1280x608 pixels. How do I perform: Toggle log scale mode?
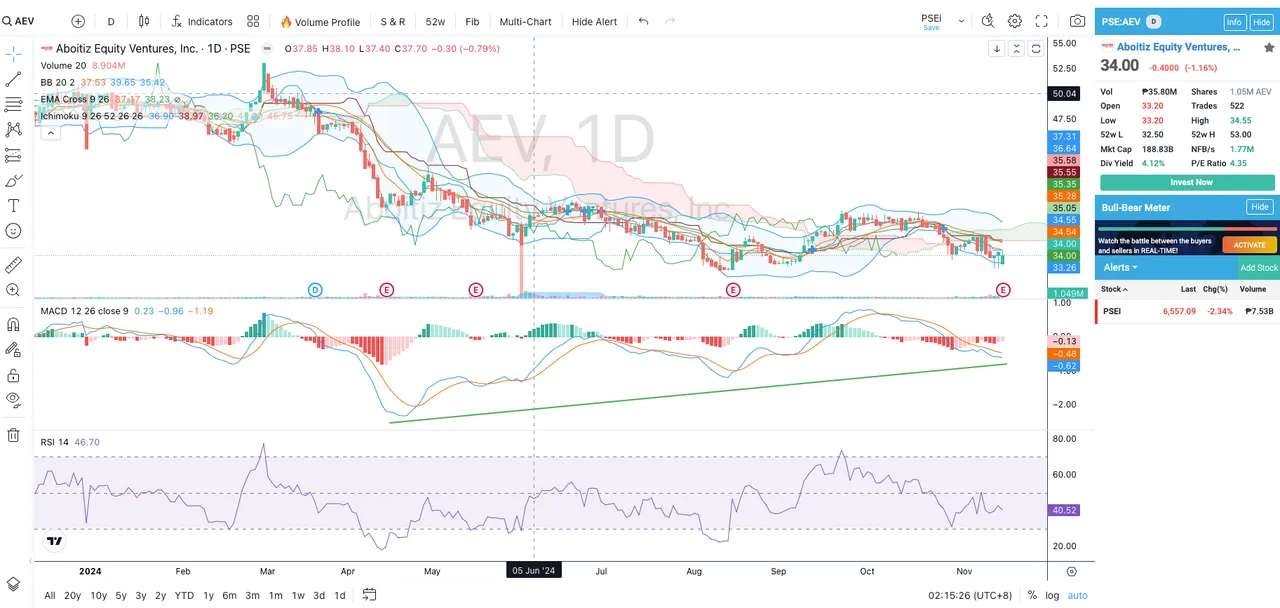(1053, 595)
